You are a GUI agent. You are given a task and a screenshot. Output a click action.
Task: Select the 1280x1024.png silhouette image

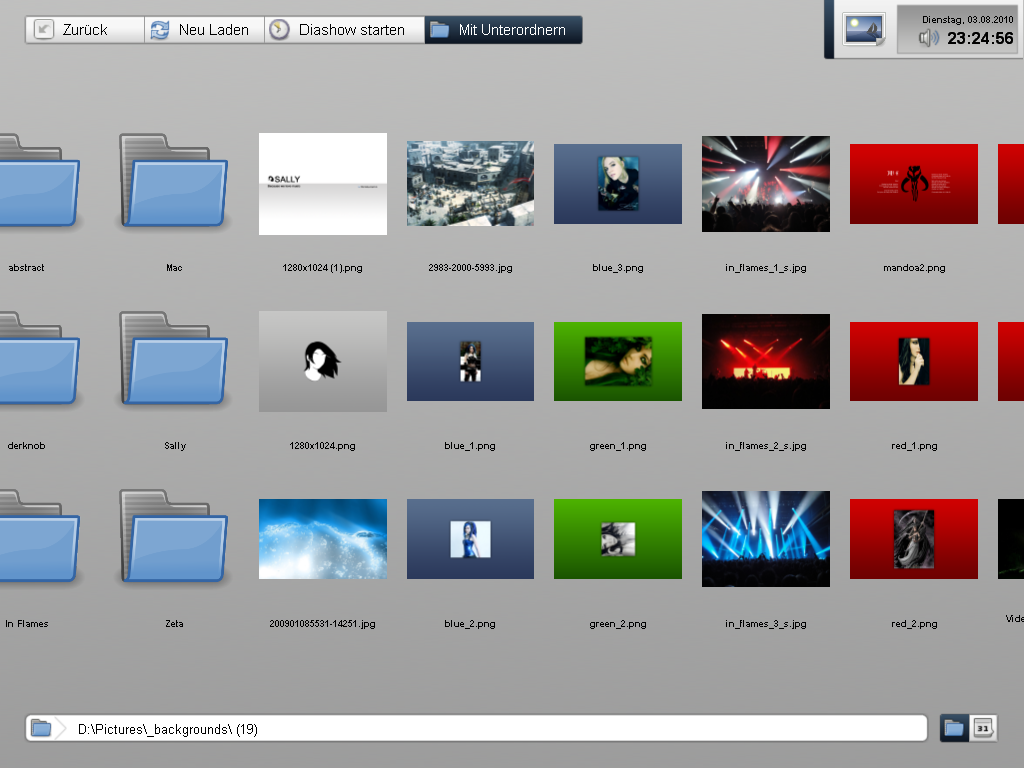[x=323, y=361]
